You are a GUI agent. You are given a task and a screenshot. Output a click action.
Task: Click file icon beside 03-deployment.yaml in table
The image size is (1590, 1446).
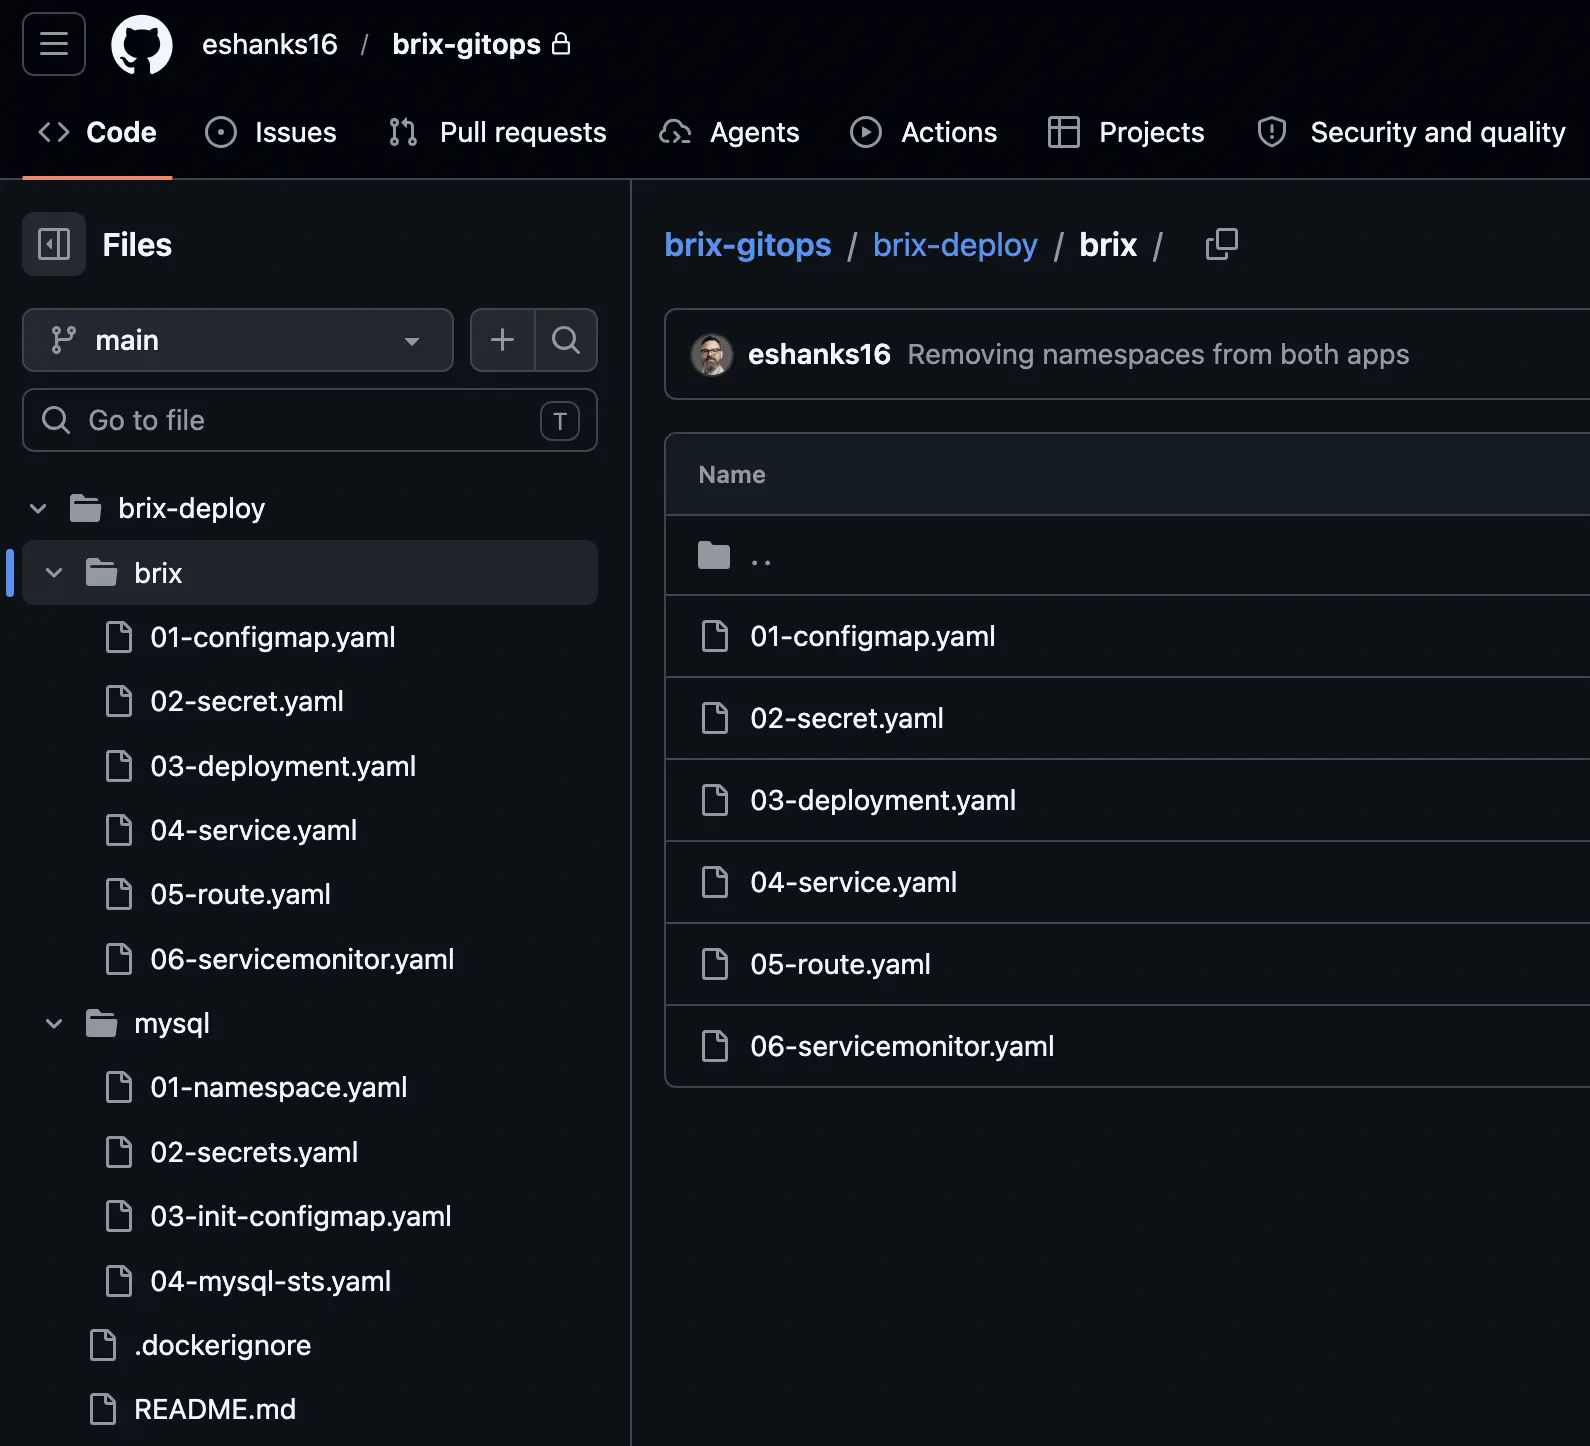(715, 800)
